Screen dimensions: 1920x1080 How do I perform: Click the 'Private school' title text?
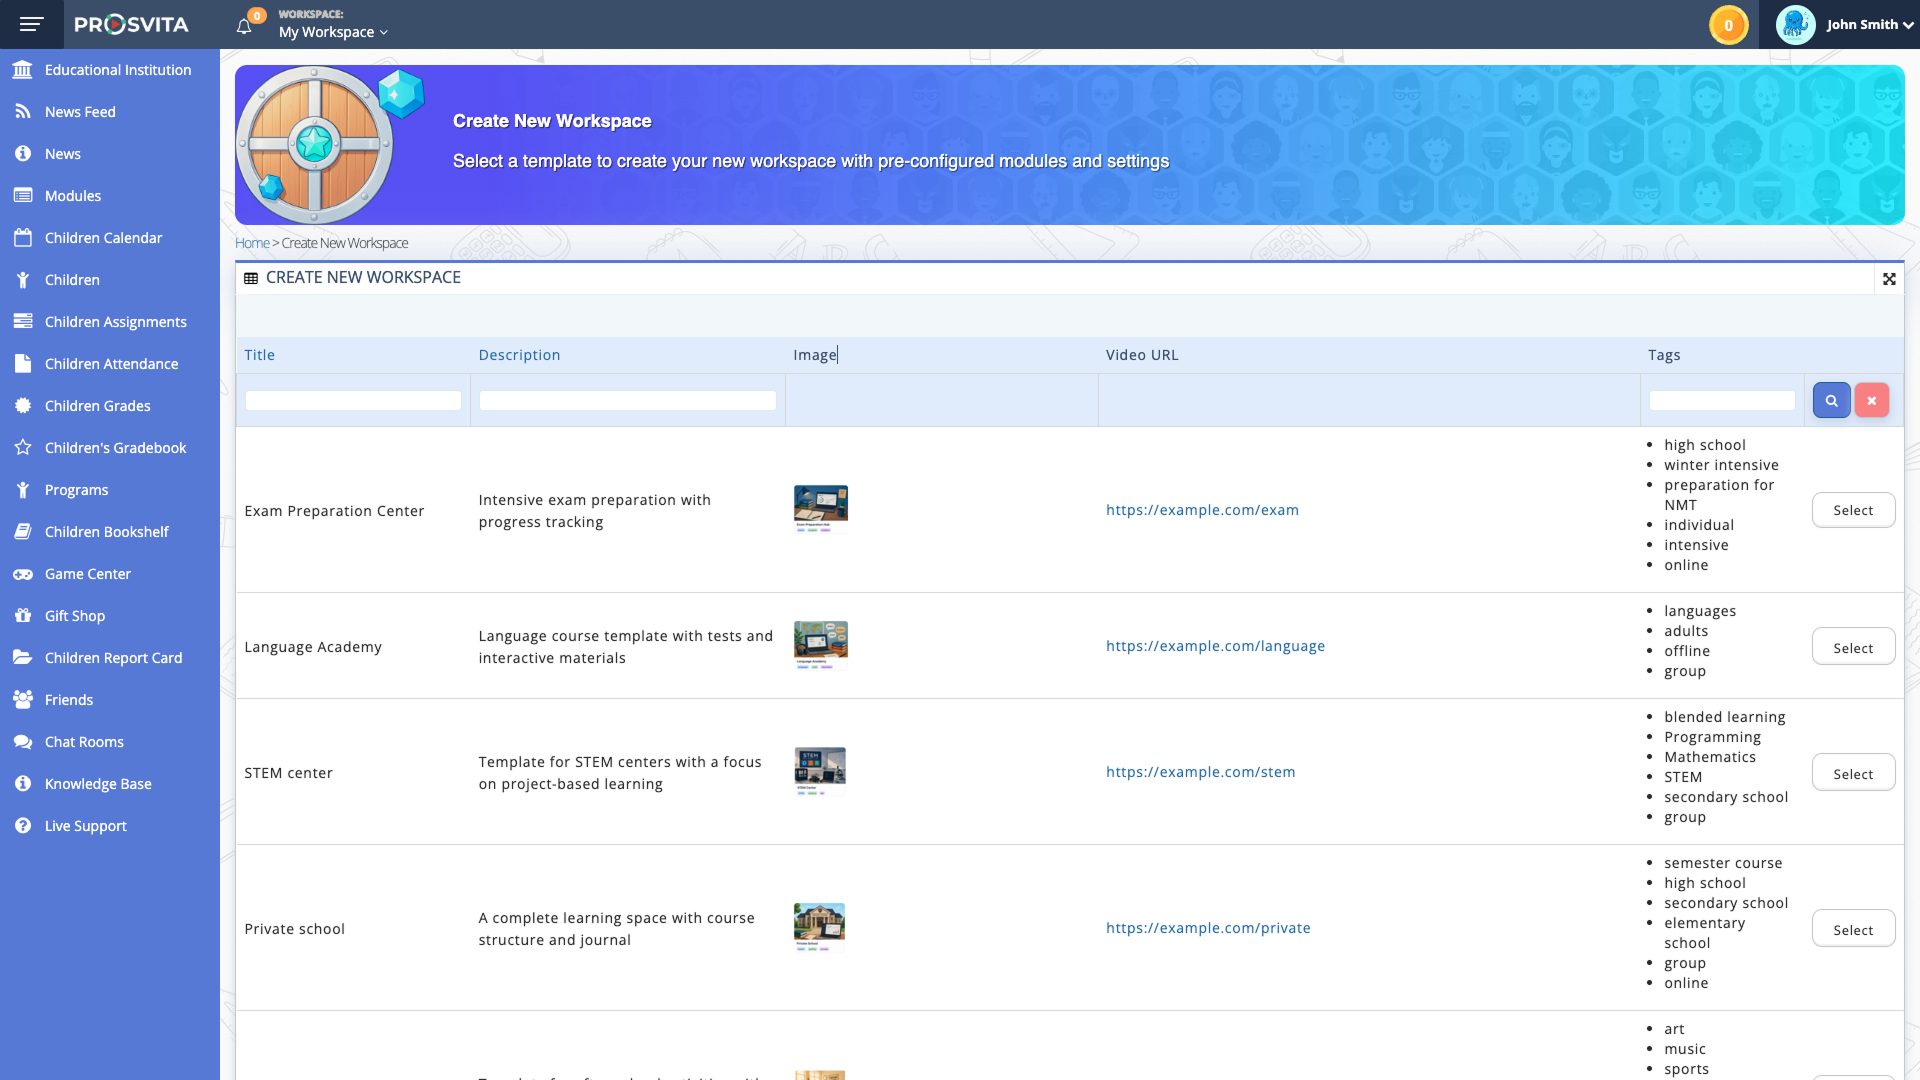pos(294,929)
